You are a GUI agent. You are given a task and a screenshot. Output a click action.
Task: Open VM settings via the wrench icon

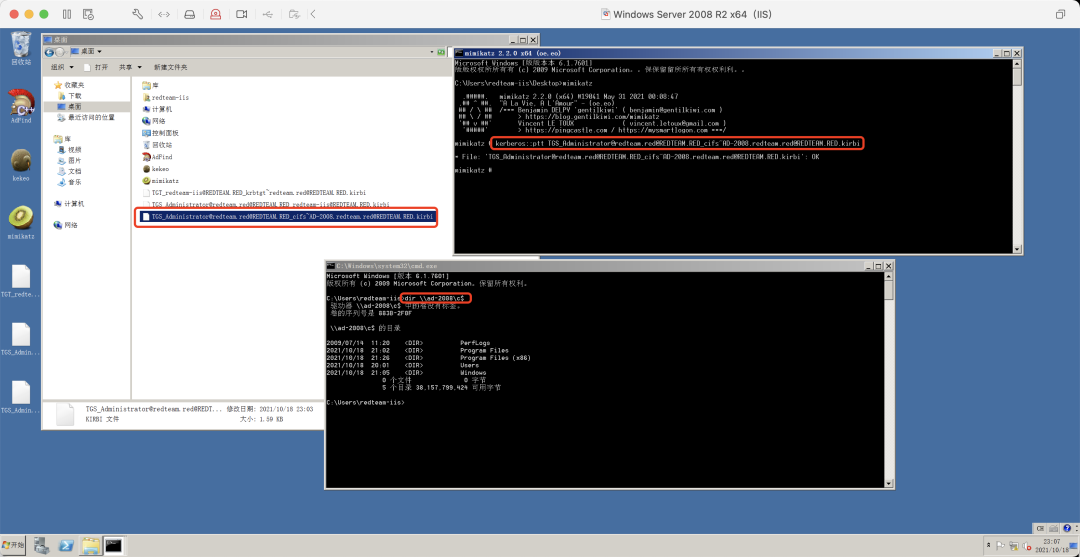point(137,14)
